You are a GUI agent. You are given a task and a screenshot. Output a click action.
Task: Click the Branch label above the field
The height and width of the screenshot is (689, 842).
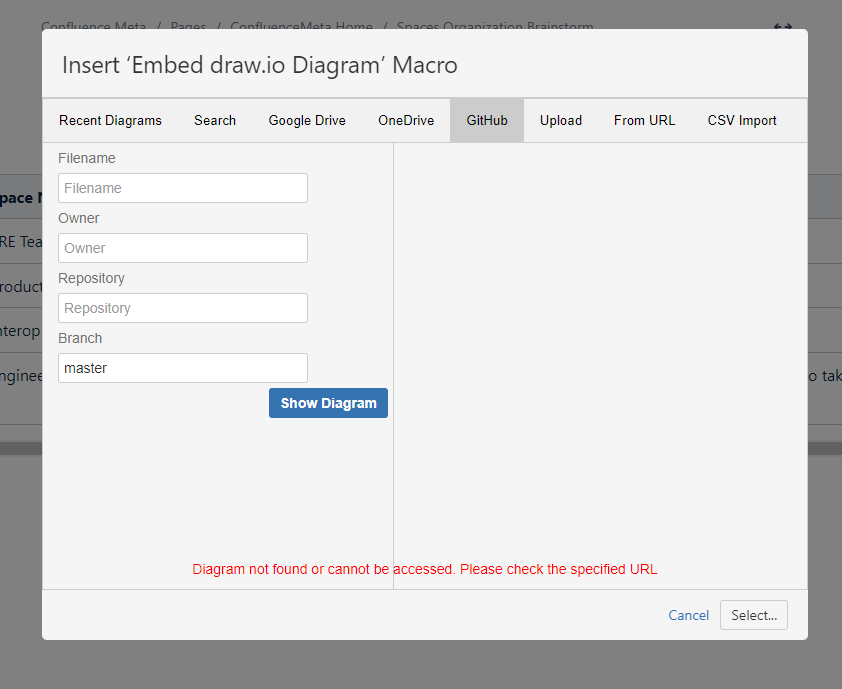coord(80,338)
